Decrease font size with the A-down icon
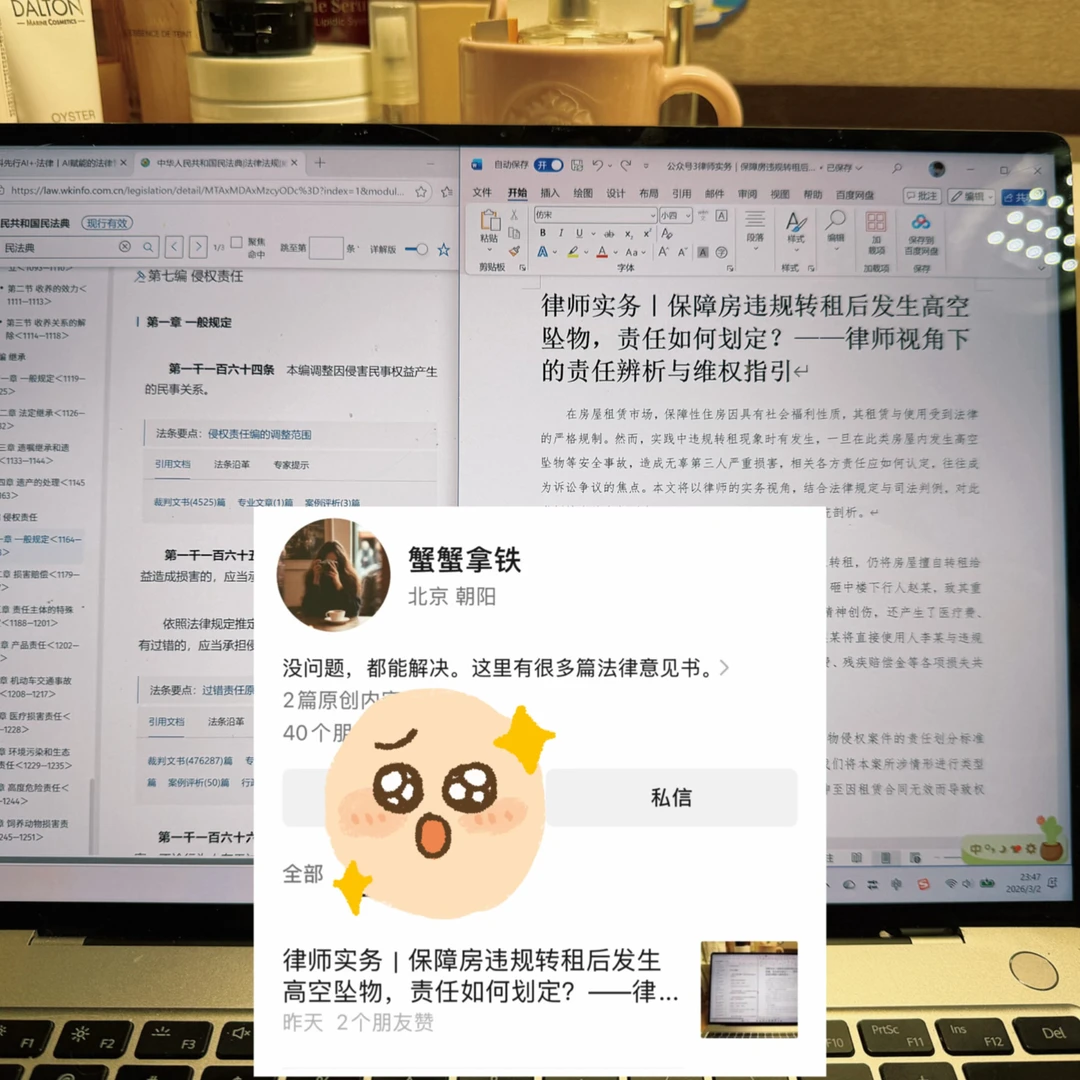This screenshot has height=1080, width=1080. point(683,252)
